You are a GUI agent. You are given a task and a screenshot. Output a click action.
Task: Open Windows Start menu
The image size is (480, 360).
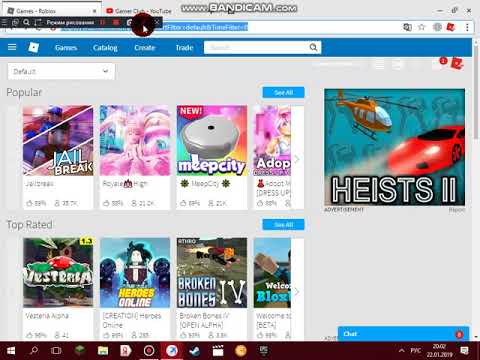coord(11,351)
